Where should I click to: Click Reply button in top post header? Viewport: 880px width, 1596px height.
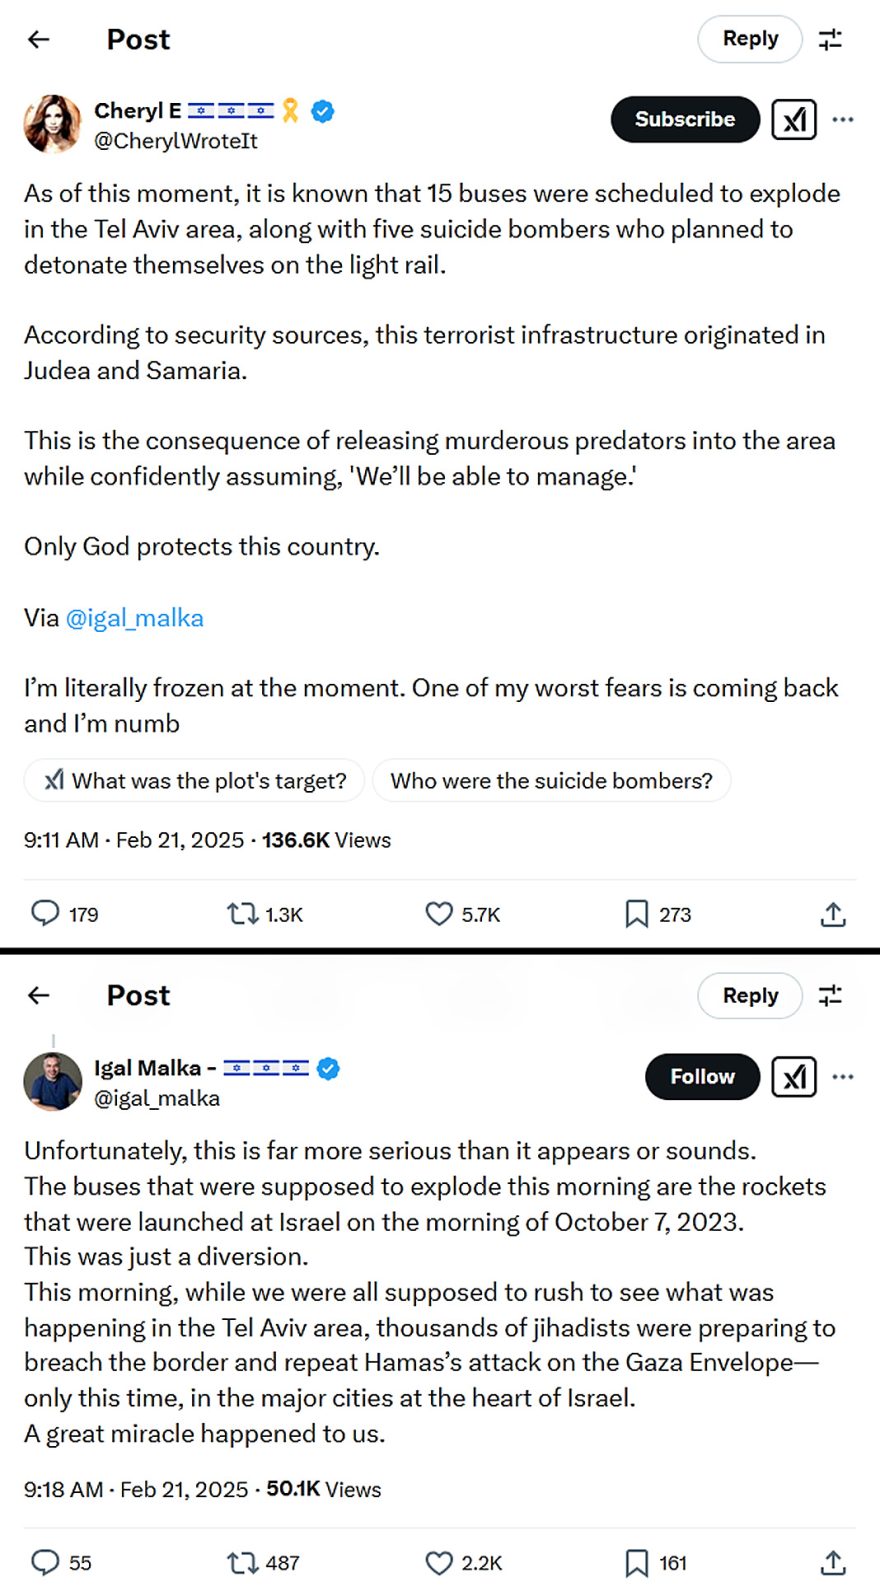750,39
